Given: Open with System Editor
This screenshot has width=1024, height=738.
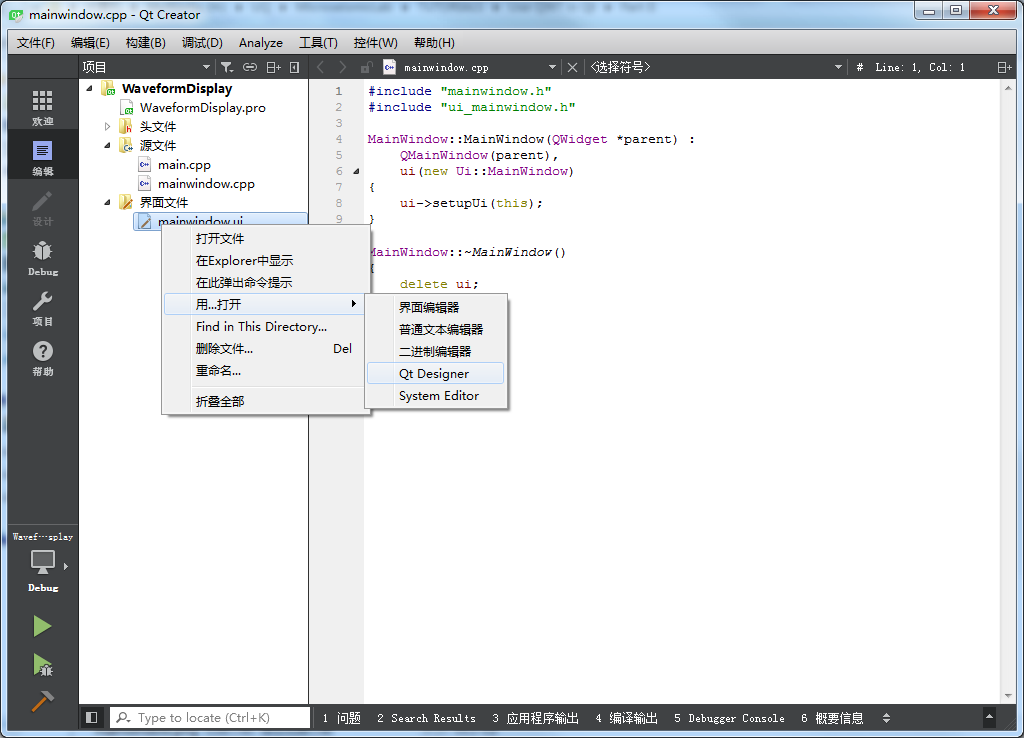Looking at the screenshot, I should point(436,396).
